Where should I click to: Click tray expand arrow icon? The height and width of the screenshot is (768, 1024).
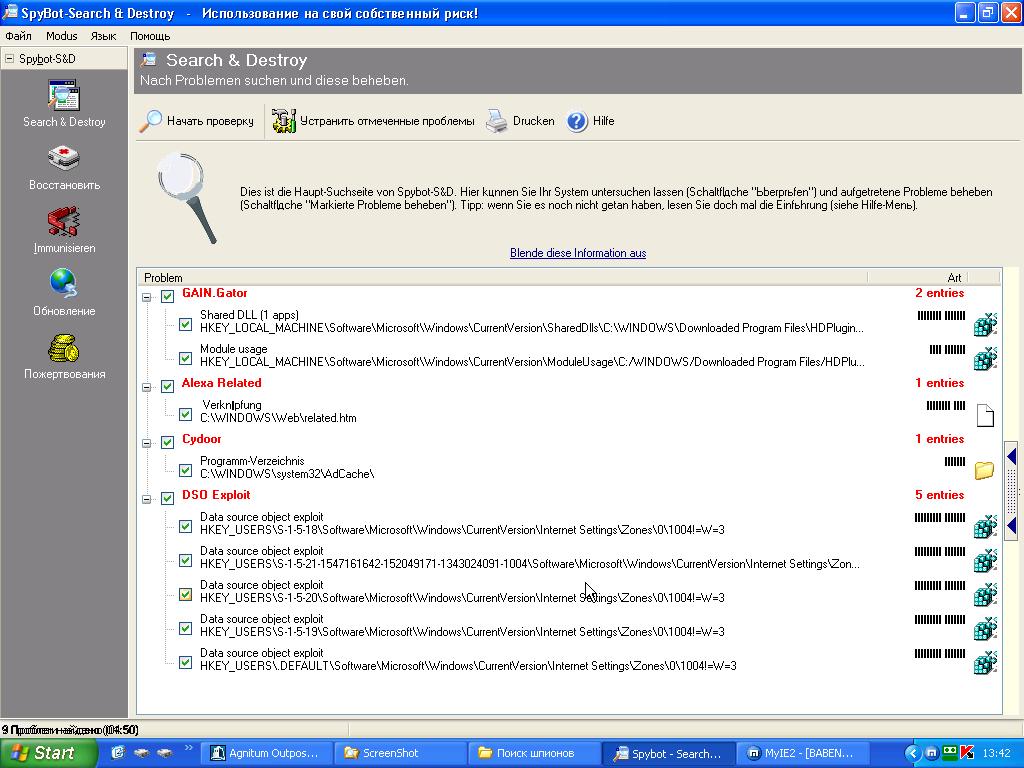pos(913,753)
